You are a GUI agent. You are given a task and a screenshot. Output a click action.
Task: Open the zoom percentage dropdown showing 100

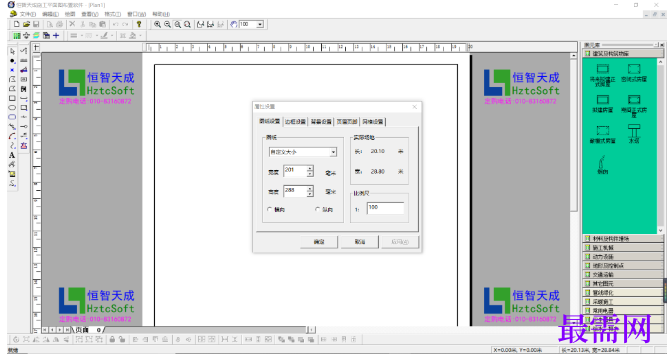click(x=260, y=24)
